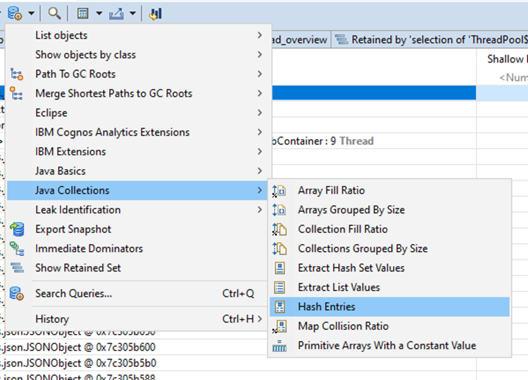Run Extract Hash Set Values query

tap(390, 268)
